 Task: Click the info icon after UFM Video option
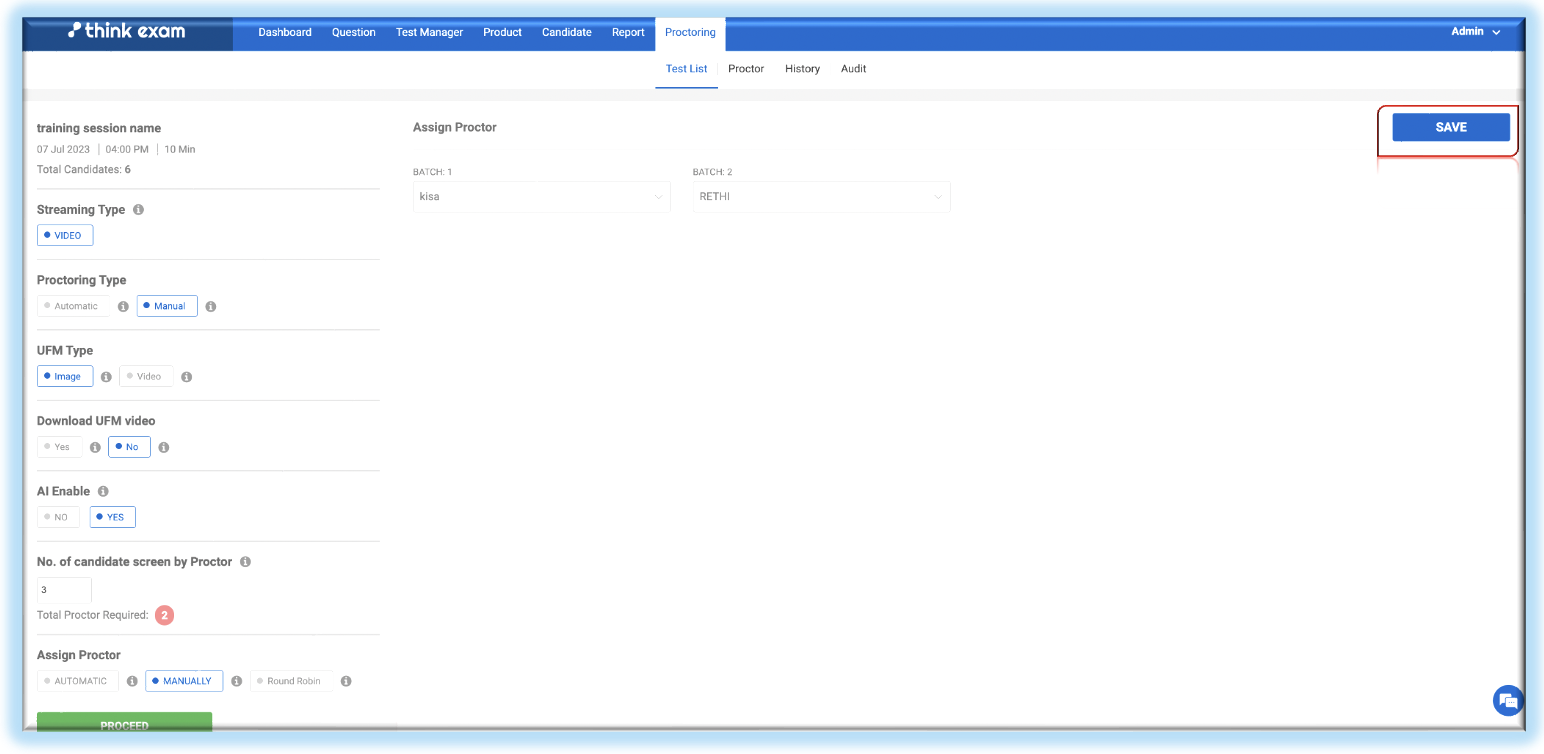187,377
